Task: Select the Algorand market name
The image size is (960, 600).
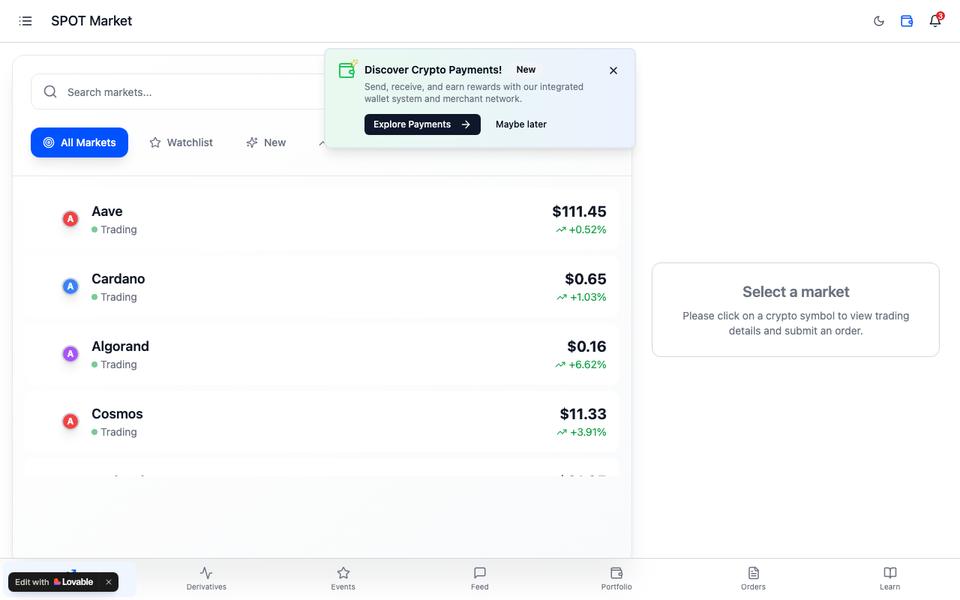Action: point(120,346)
